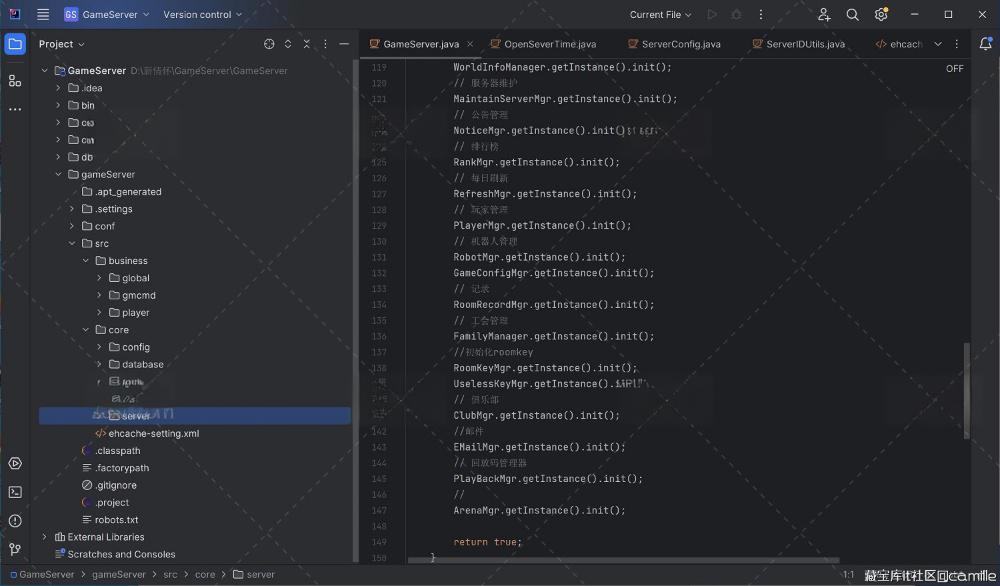The height and width of the screenshot is (586, 1000).
Task: Open ehcache-setting.xml in project tree
Action: (x=153, y=433)
